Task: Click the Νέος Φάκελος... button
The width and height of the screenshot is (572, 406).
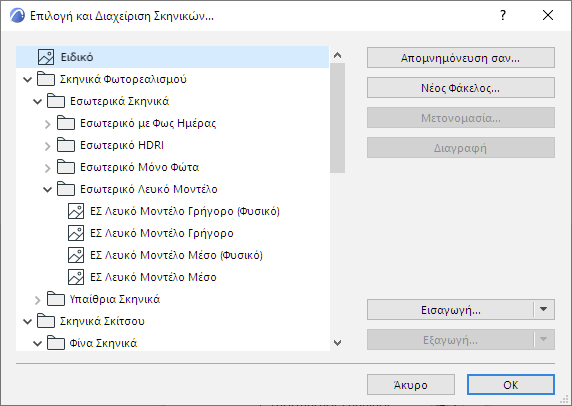Action: 461,87
